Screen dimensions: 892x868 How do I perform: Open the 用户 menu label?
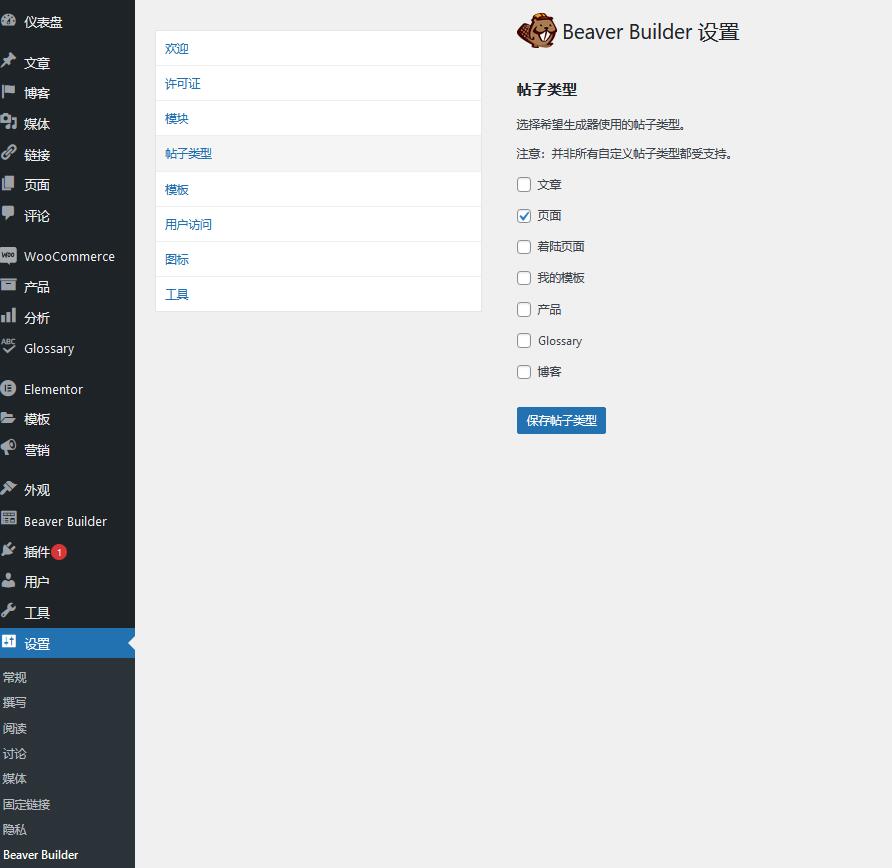tap(37, 582)
